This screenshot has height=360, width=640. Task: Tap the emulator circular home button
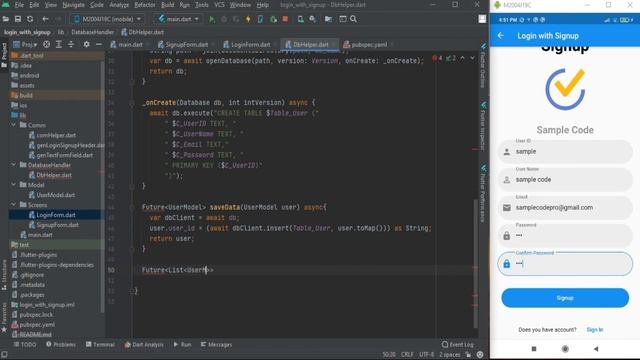(x=565, y=349)
